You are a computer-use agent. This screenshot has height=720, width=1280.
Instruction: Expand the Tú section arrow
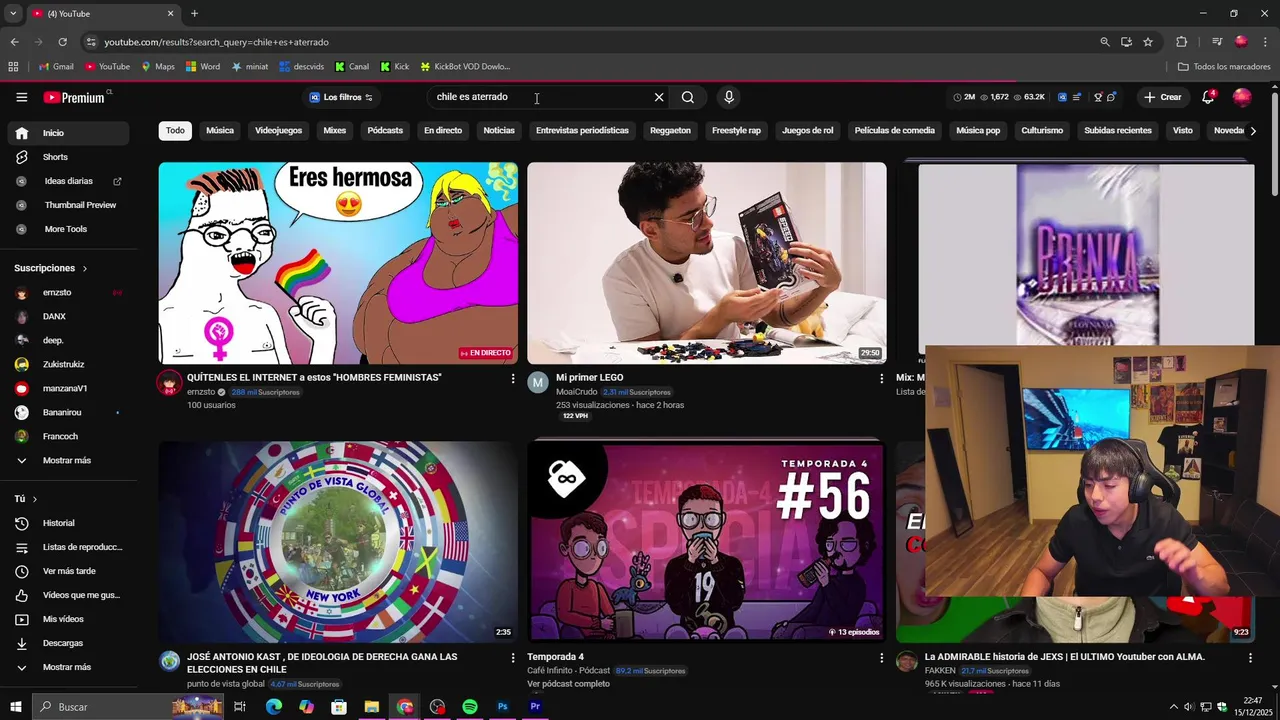point(34,499)
